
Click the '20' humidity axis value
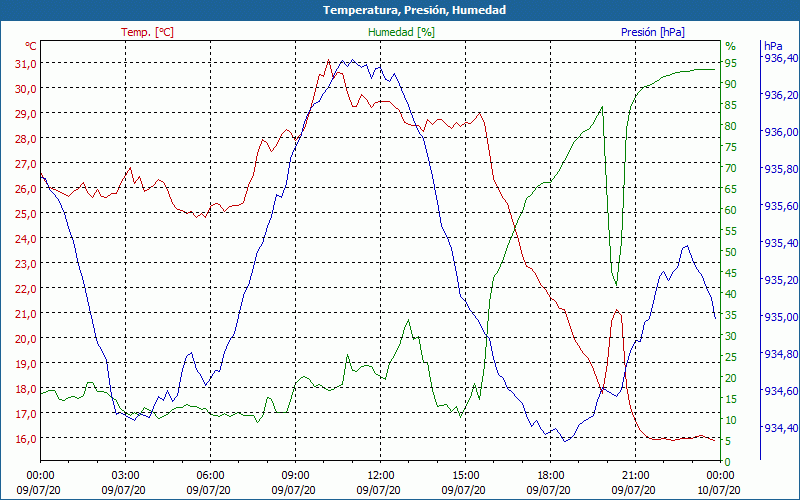731,379
